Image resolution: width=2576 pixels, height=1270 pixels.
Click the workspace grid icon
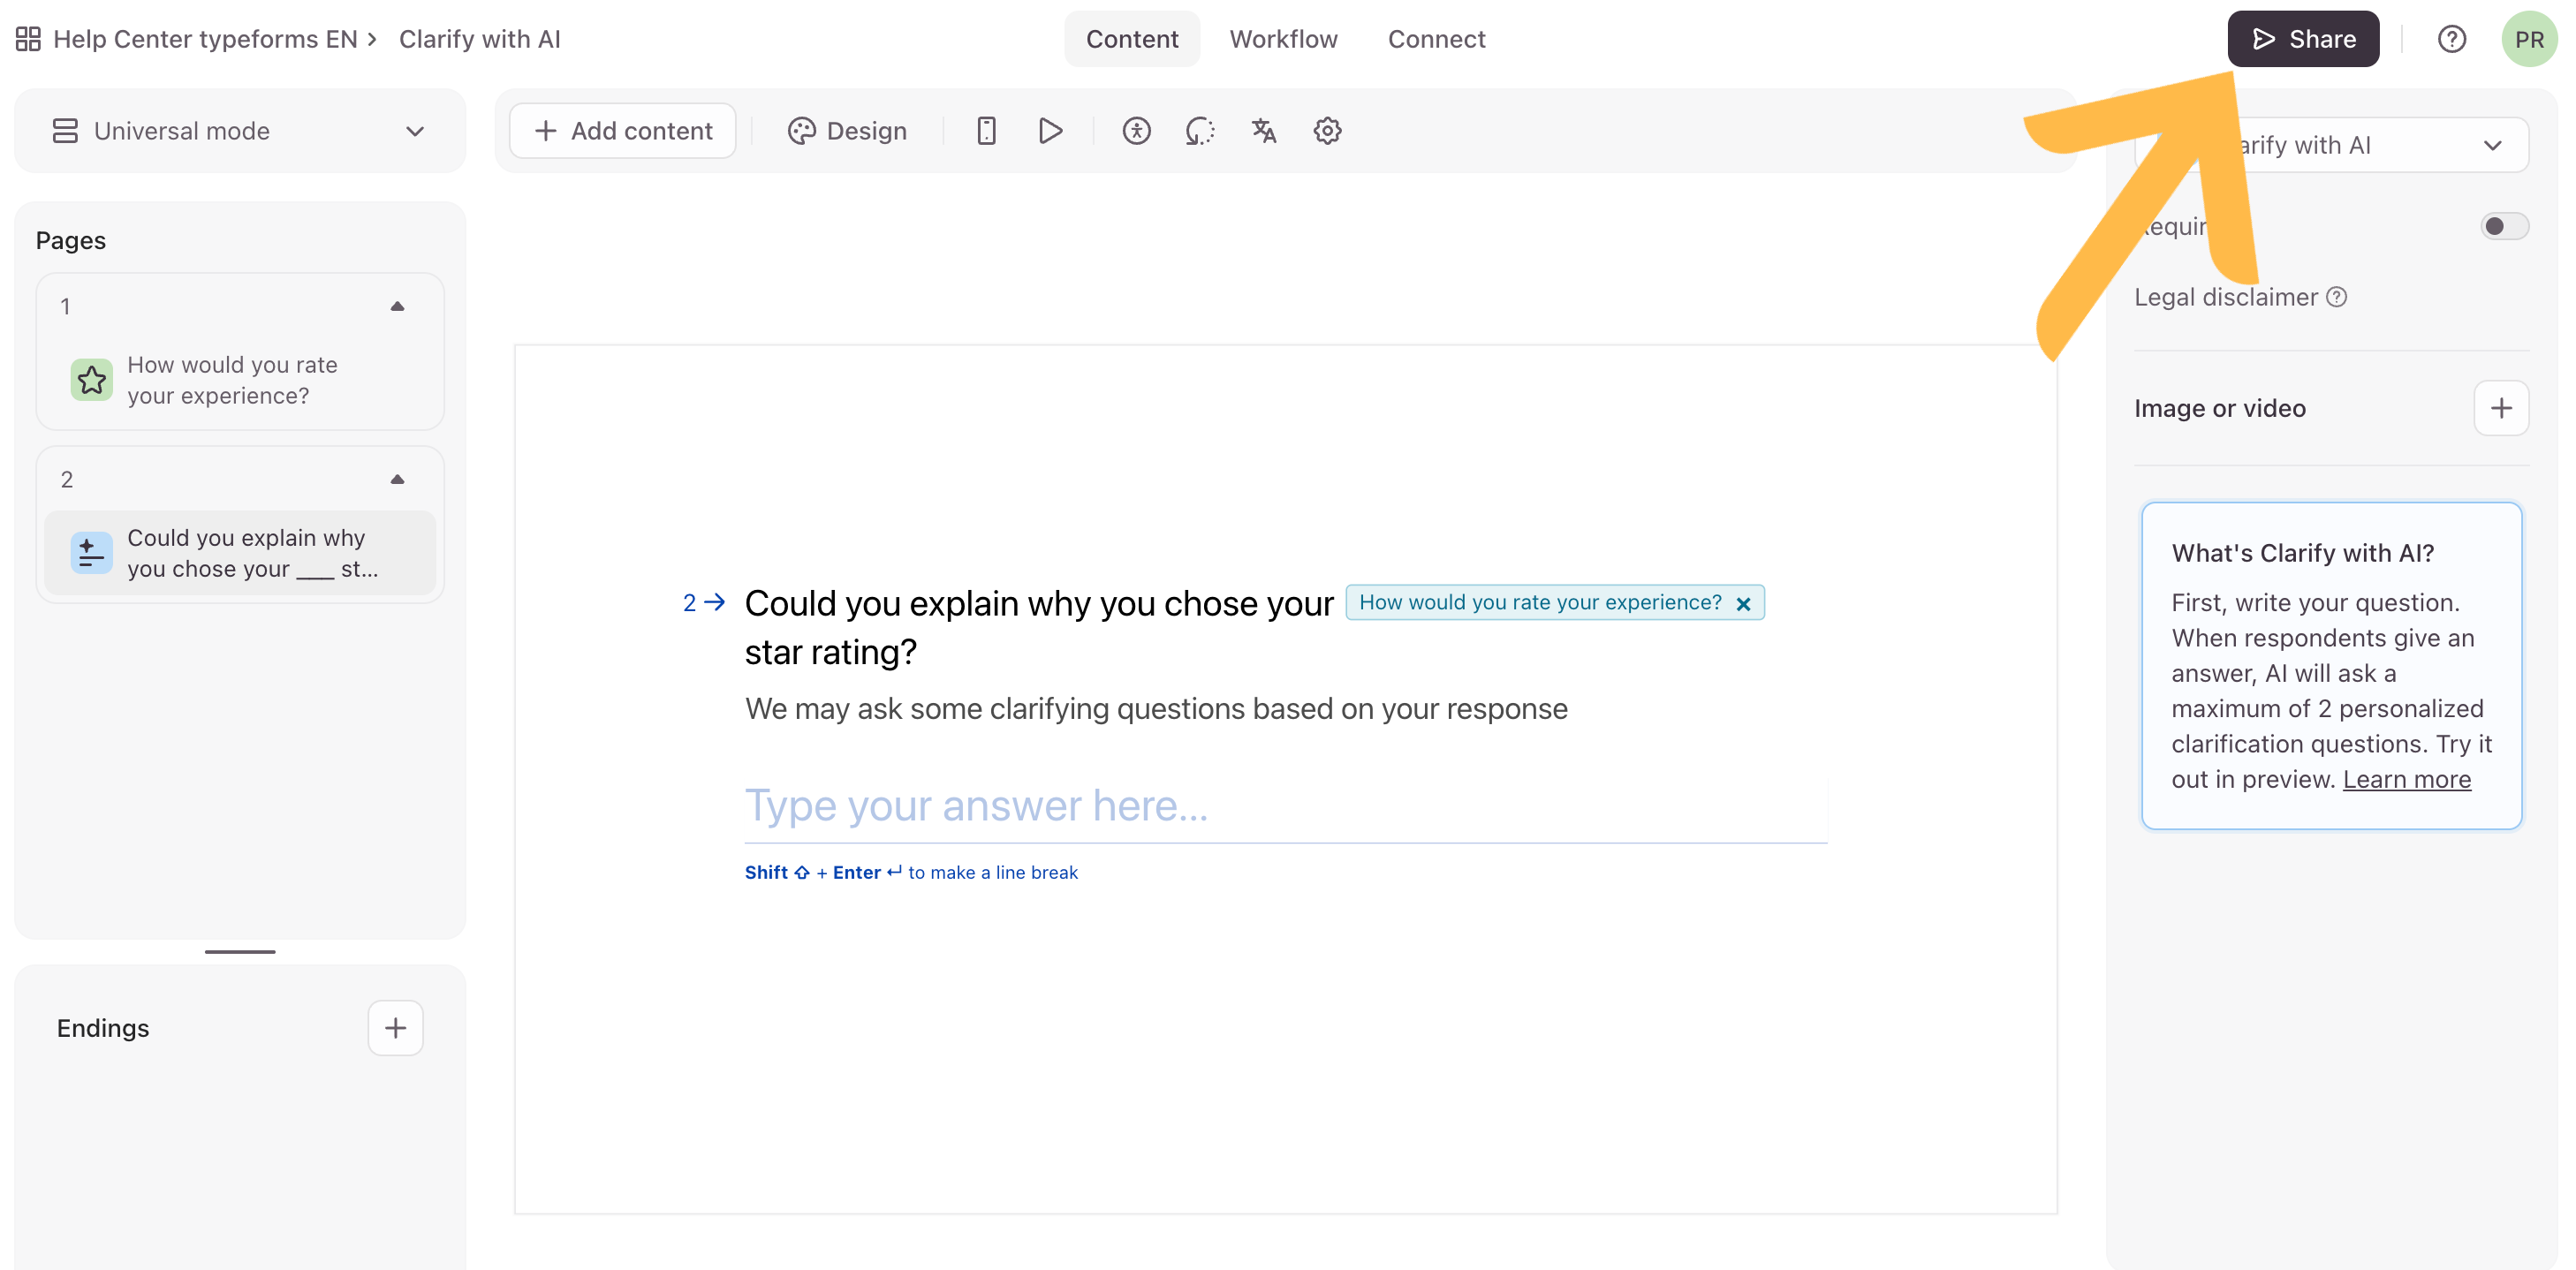click(x=28, y=39)
